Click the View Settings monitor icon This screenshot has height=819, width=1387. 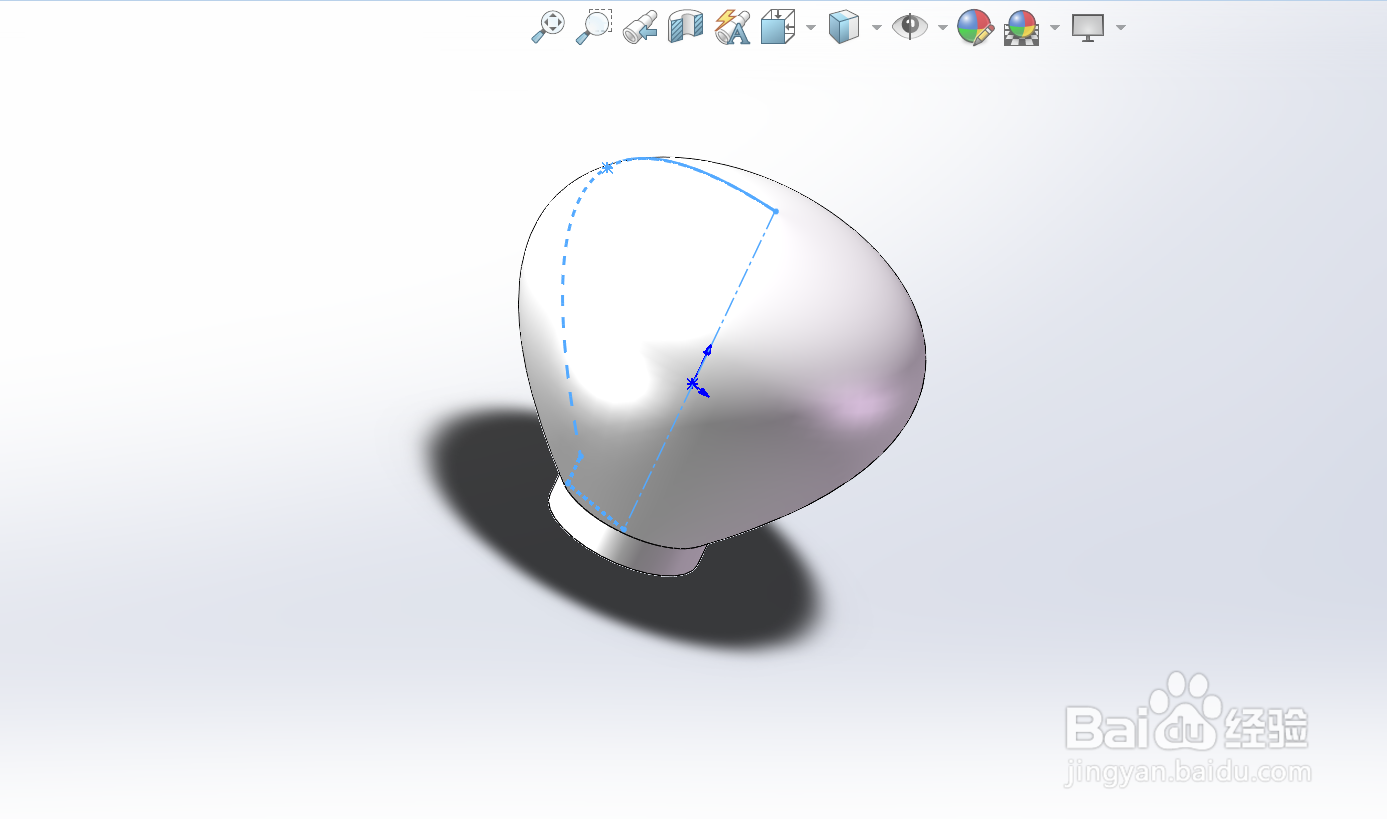pos(1087,26)
